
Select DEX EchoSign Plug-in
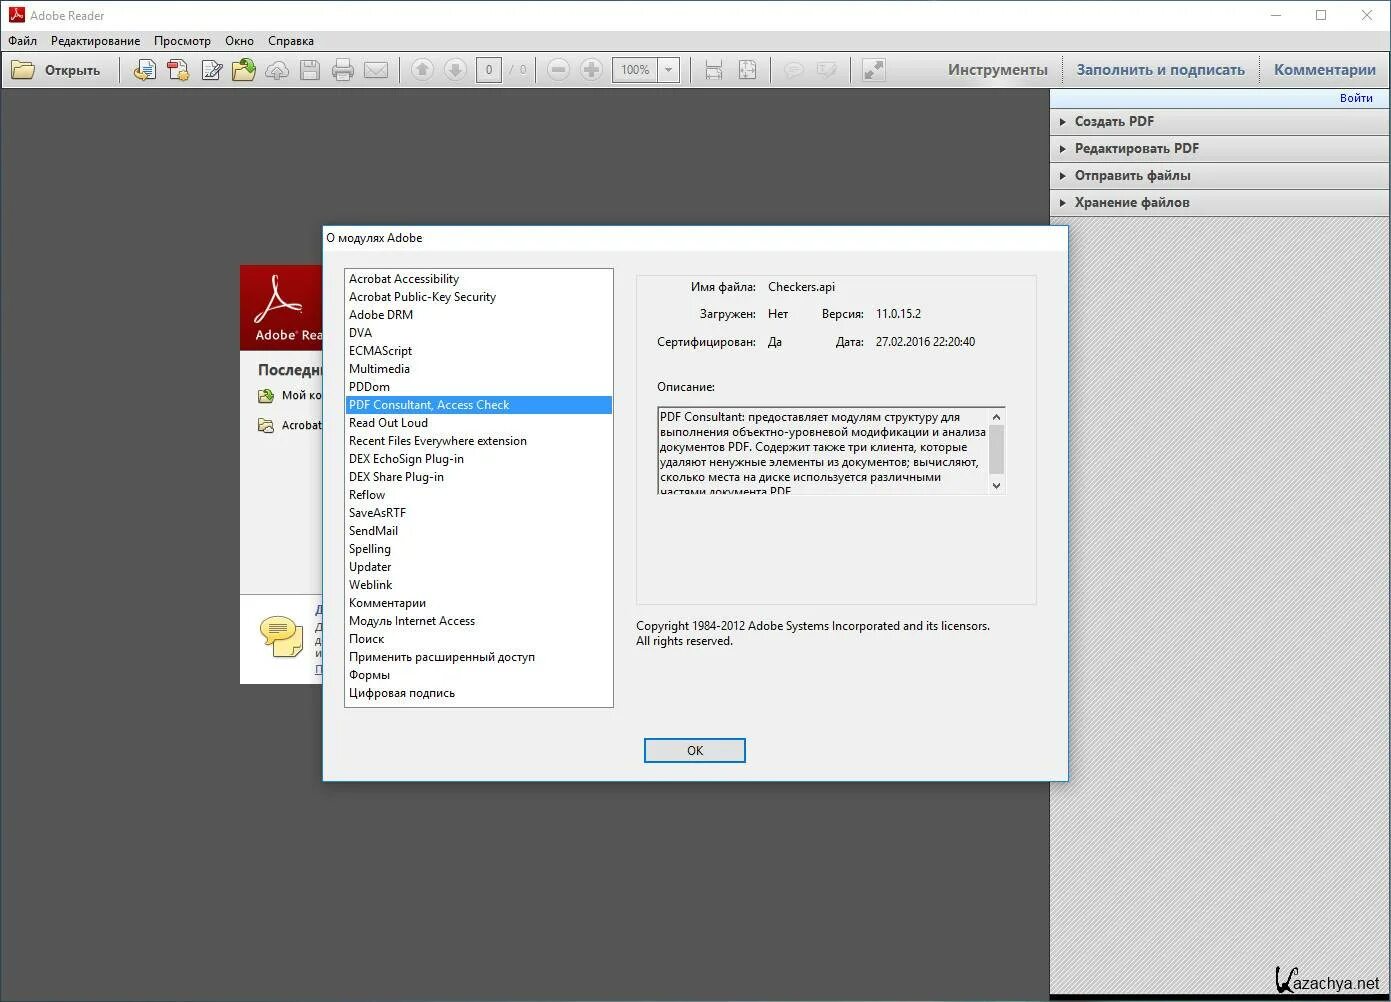(479, 459)
